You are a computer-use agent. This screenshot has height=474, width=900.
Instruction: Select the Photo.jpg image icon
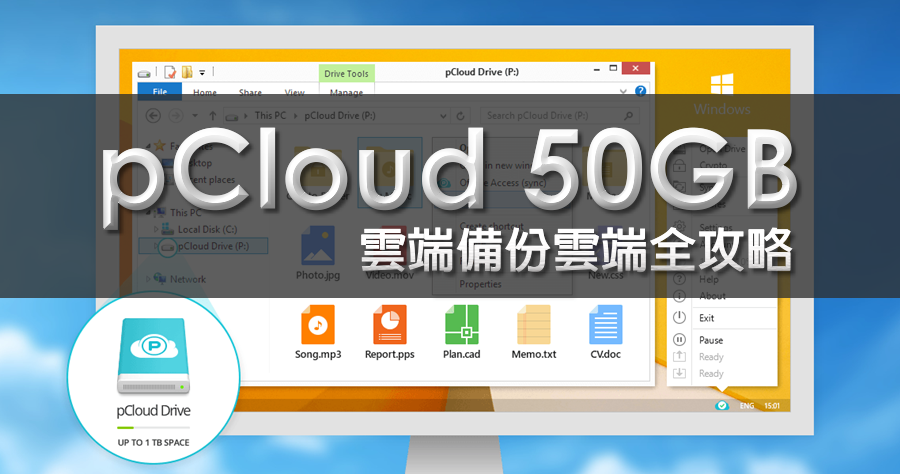[x=318, y=245]
